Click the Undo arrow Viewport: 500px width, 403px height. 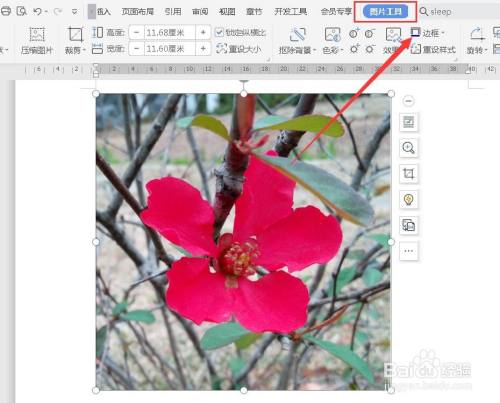(x=37, y=11)
